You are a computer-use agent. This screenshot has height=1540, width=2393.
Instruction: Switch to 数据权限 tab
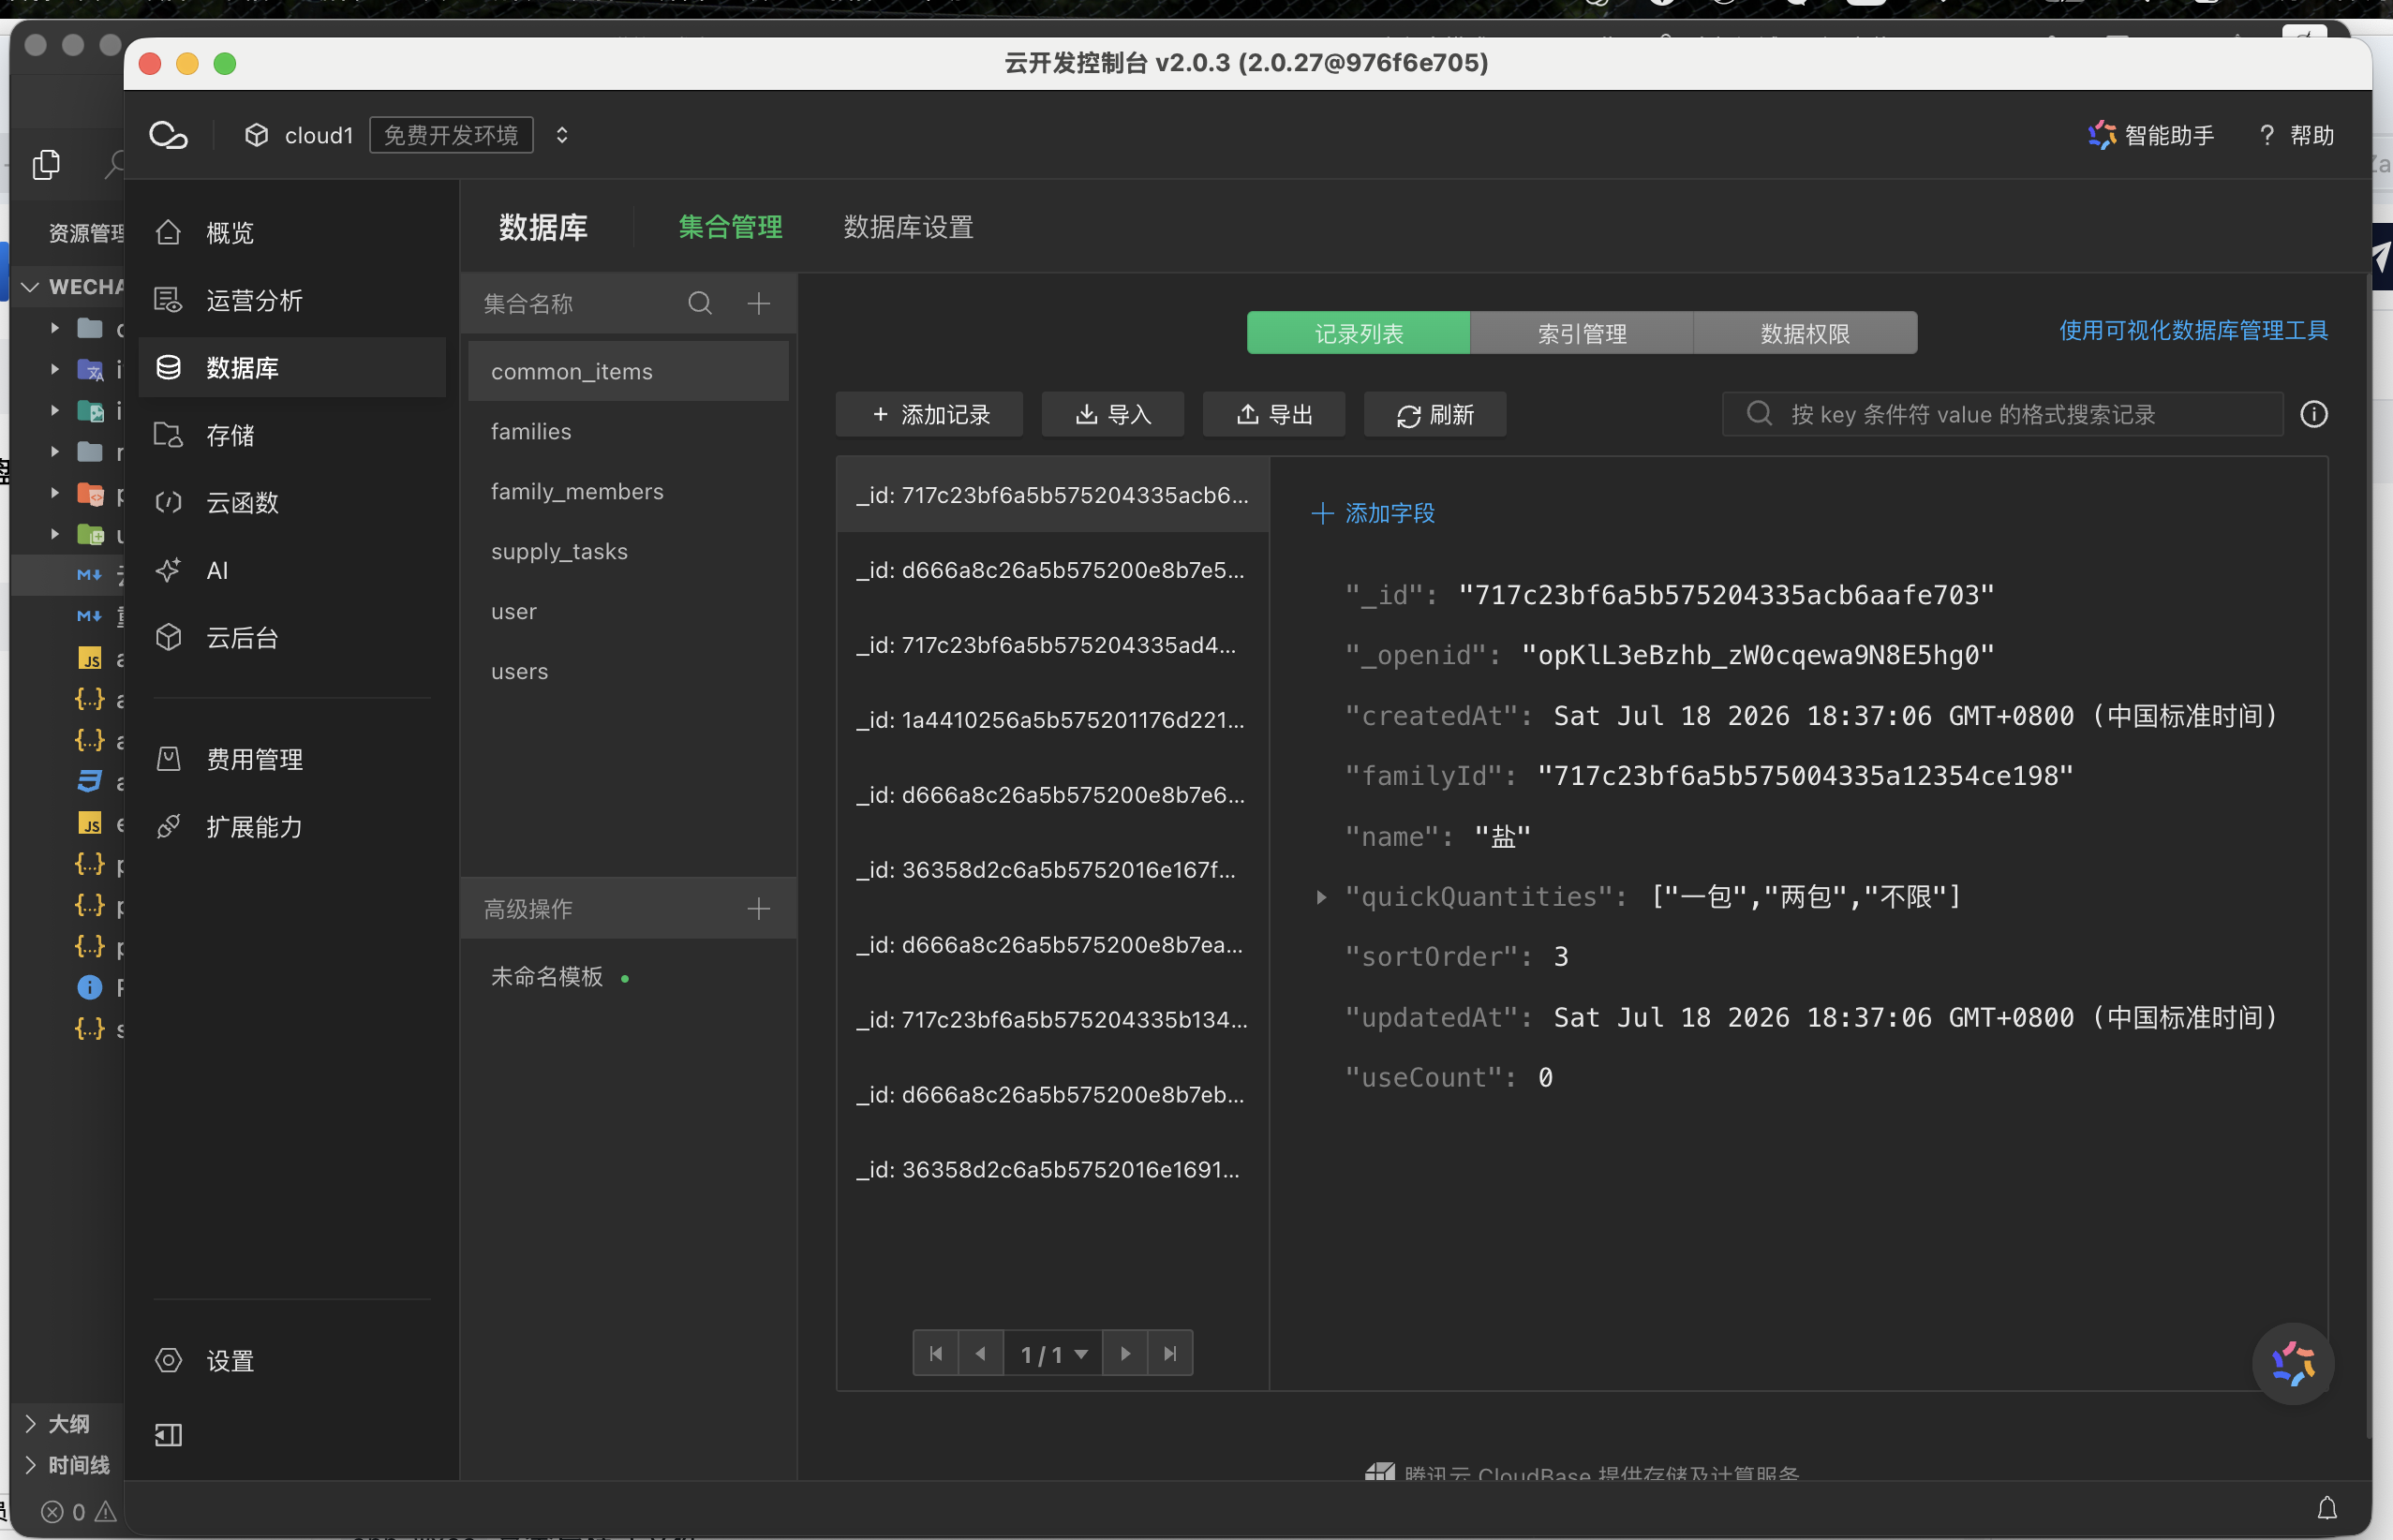coord(1805,333)
